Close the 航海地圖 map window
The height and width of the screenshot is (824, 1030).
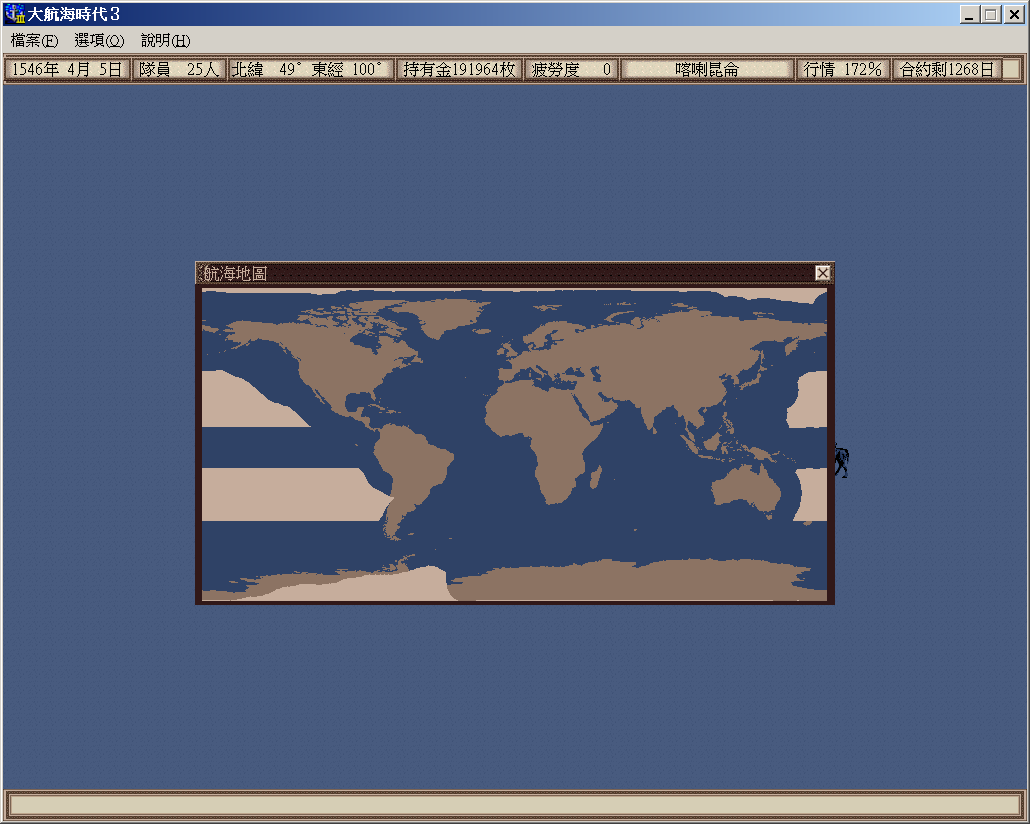tap(822, 273)
